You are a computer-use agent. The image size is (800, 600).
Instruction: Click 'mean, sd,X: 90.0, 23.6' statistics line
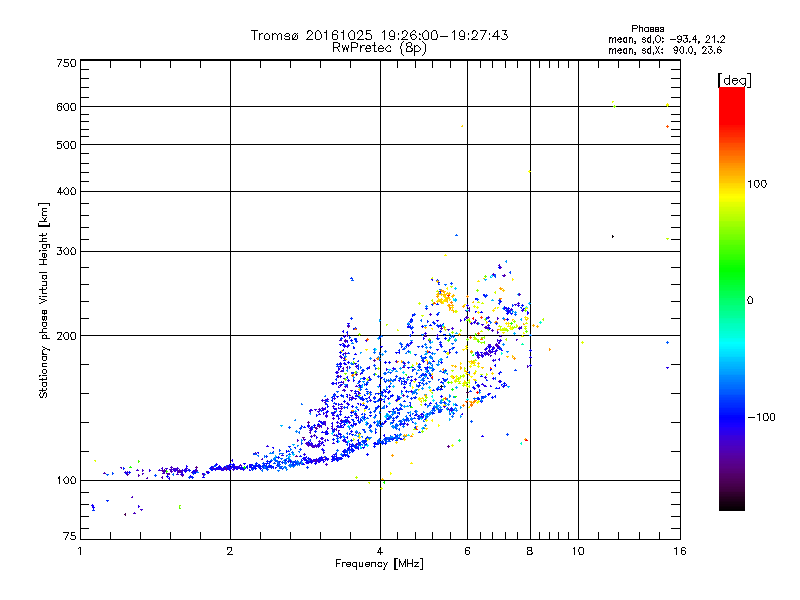tap(665, 50)
